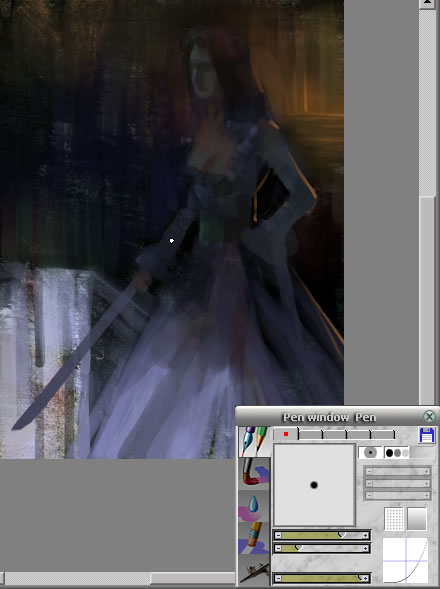Select the airbrush tool

[254, 570]
